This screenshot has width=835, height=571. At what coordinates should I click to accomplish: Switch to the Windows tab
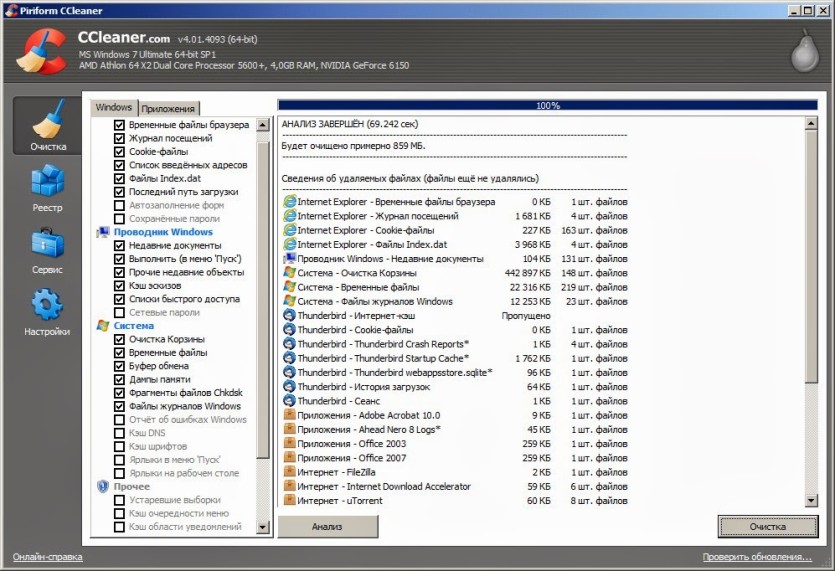pos(113,108)
